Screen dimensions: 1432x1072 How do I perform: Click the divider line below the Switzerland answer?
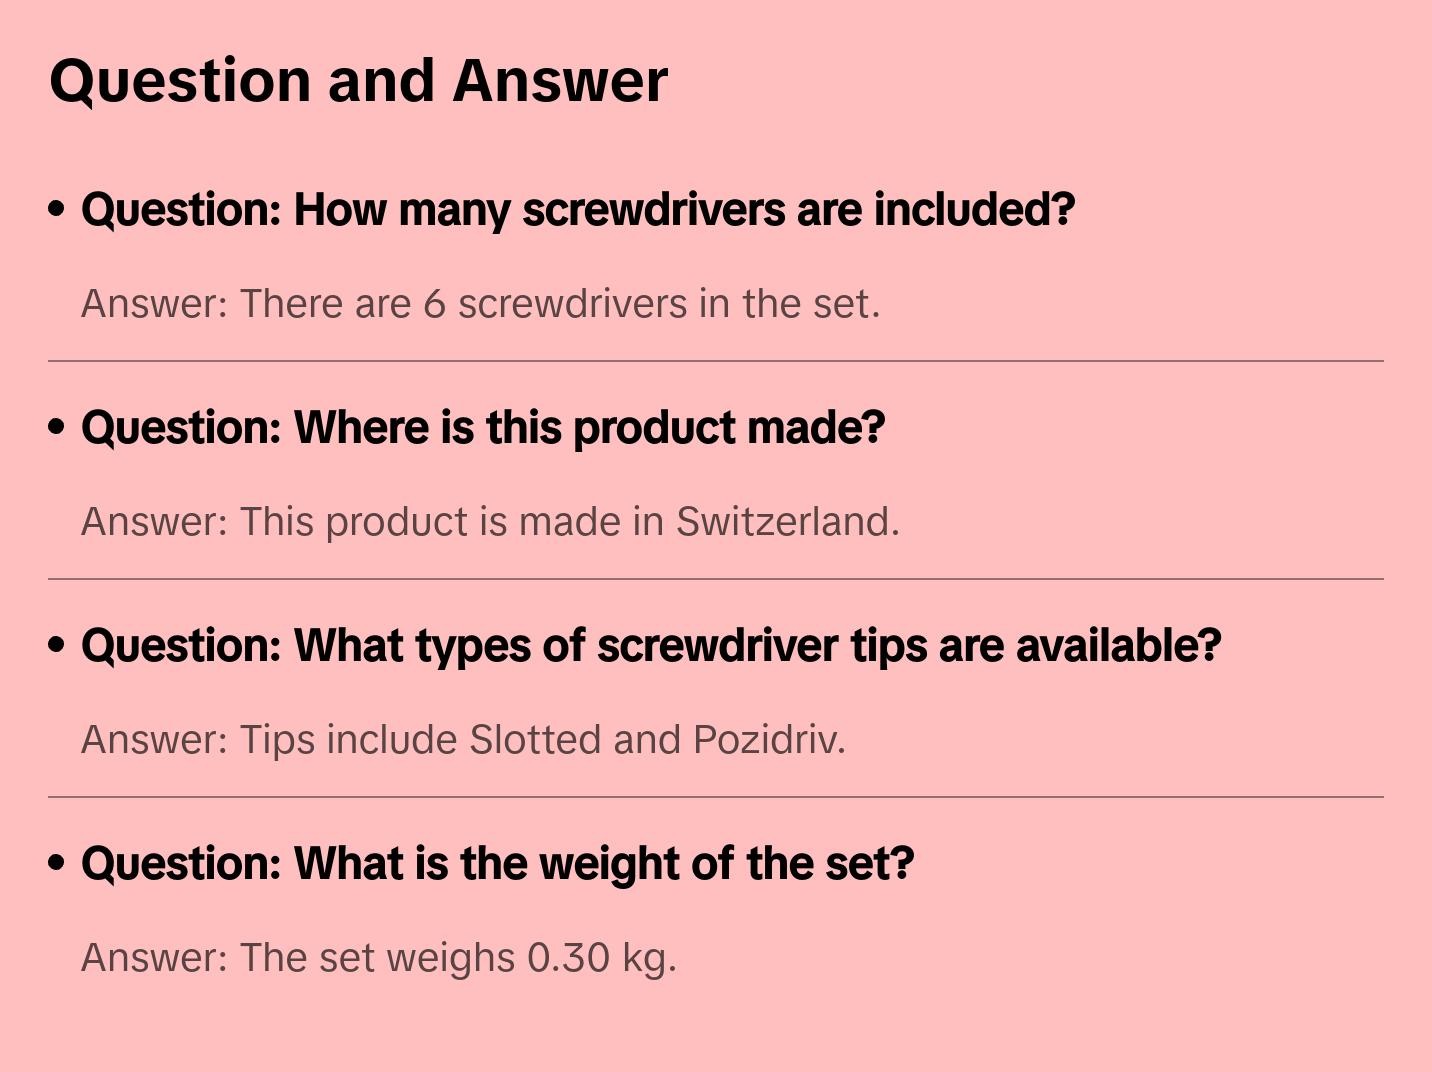pyautogui.click(x=716, y=579)
